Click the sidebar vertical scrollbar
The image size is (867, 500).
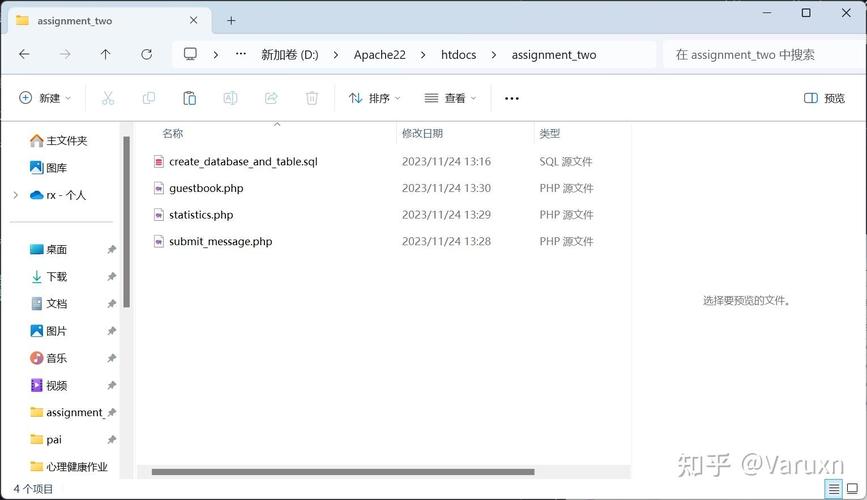[x=127, y=221]
